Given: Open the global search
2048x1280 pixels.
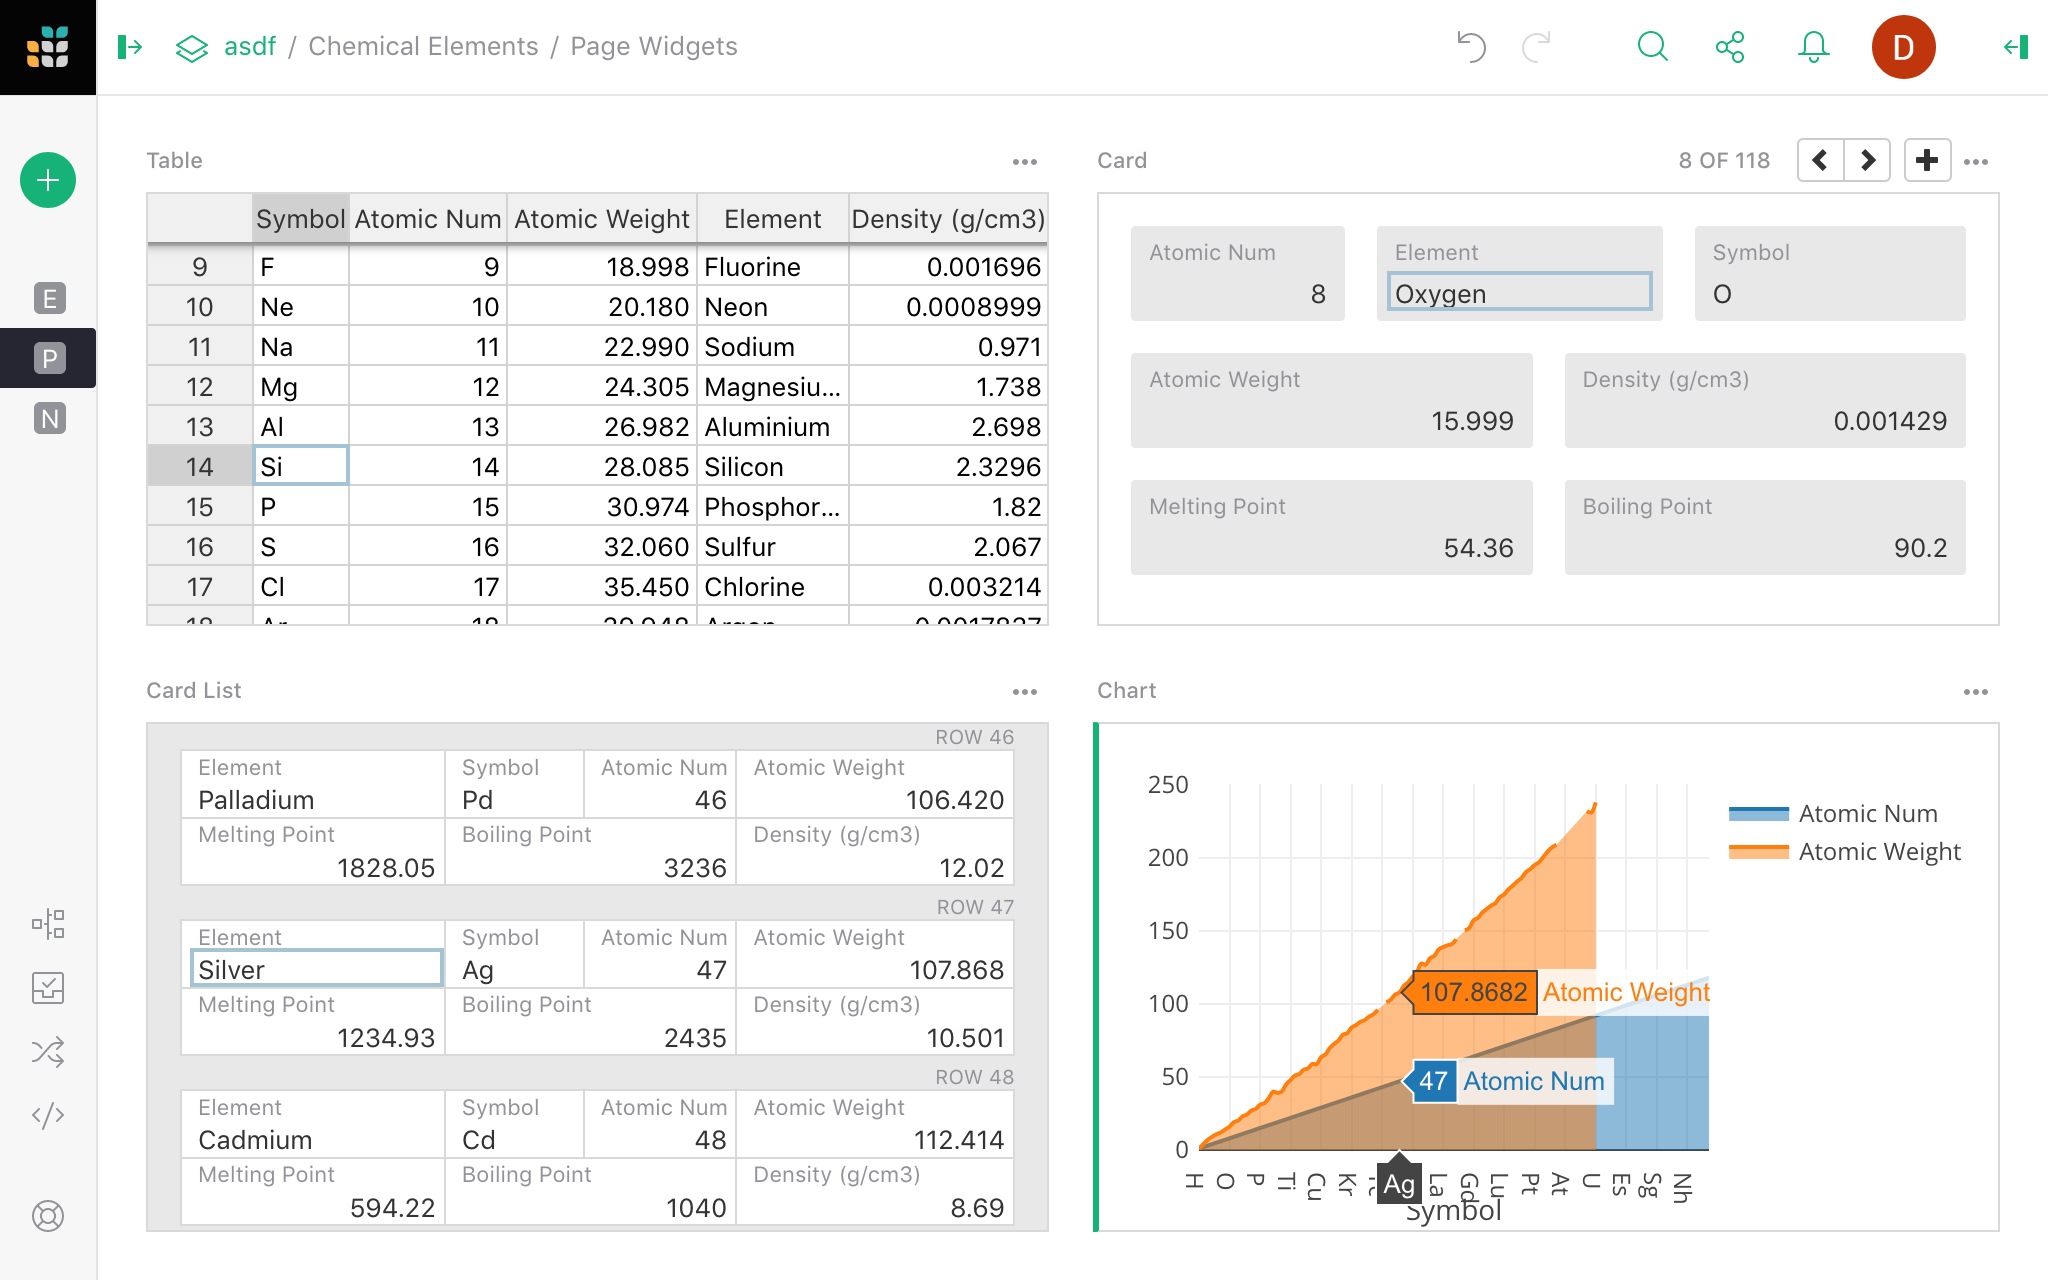Looking at the screenshot, I should point(1652,46).
